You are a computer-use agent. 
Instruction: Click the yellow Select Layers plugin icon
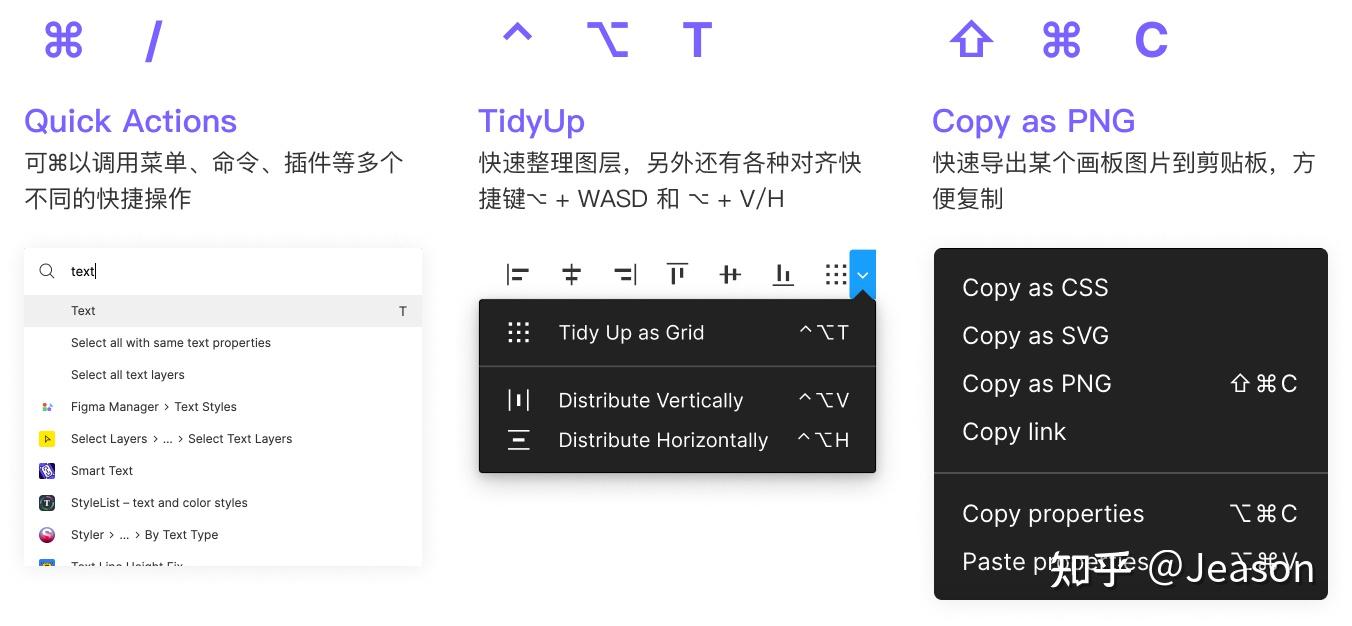pos(47,439)
